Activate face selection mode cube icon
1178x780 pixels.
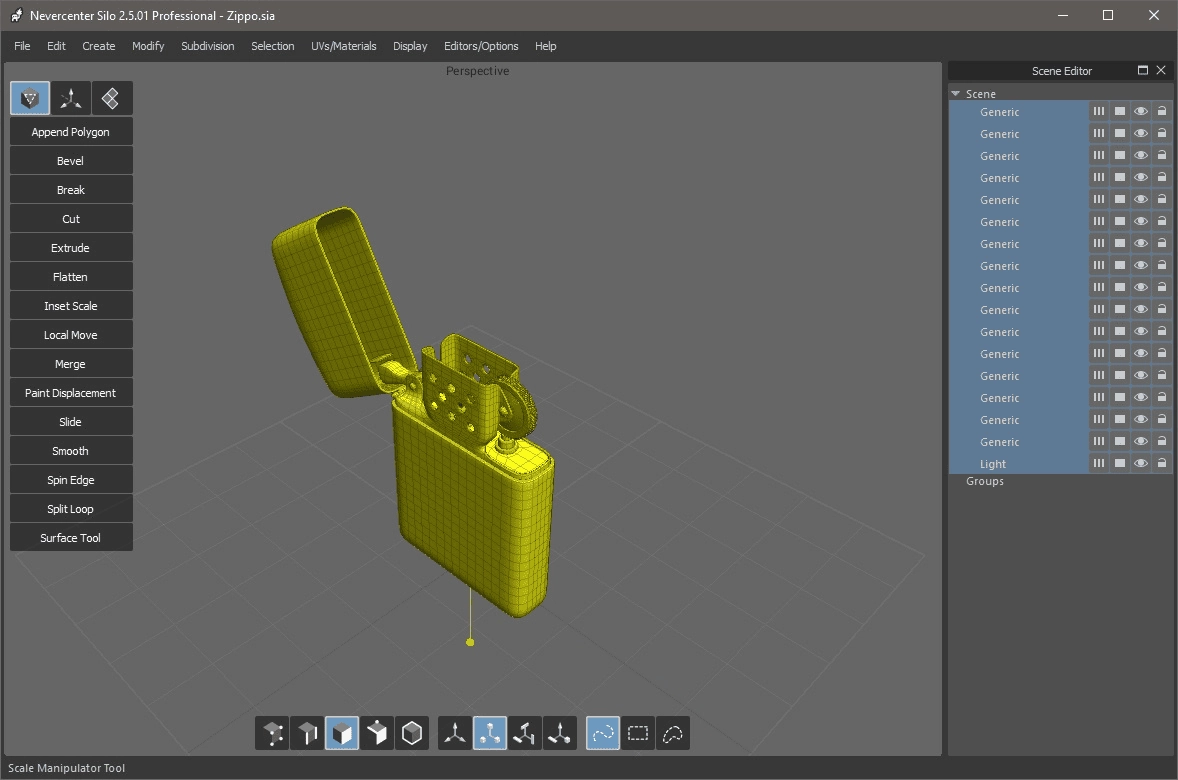click(x=342, y=733)
